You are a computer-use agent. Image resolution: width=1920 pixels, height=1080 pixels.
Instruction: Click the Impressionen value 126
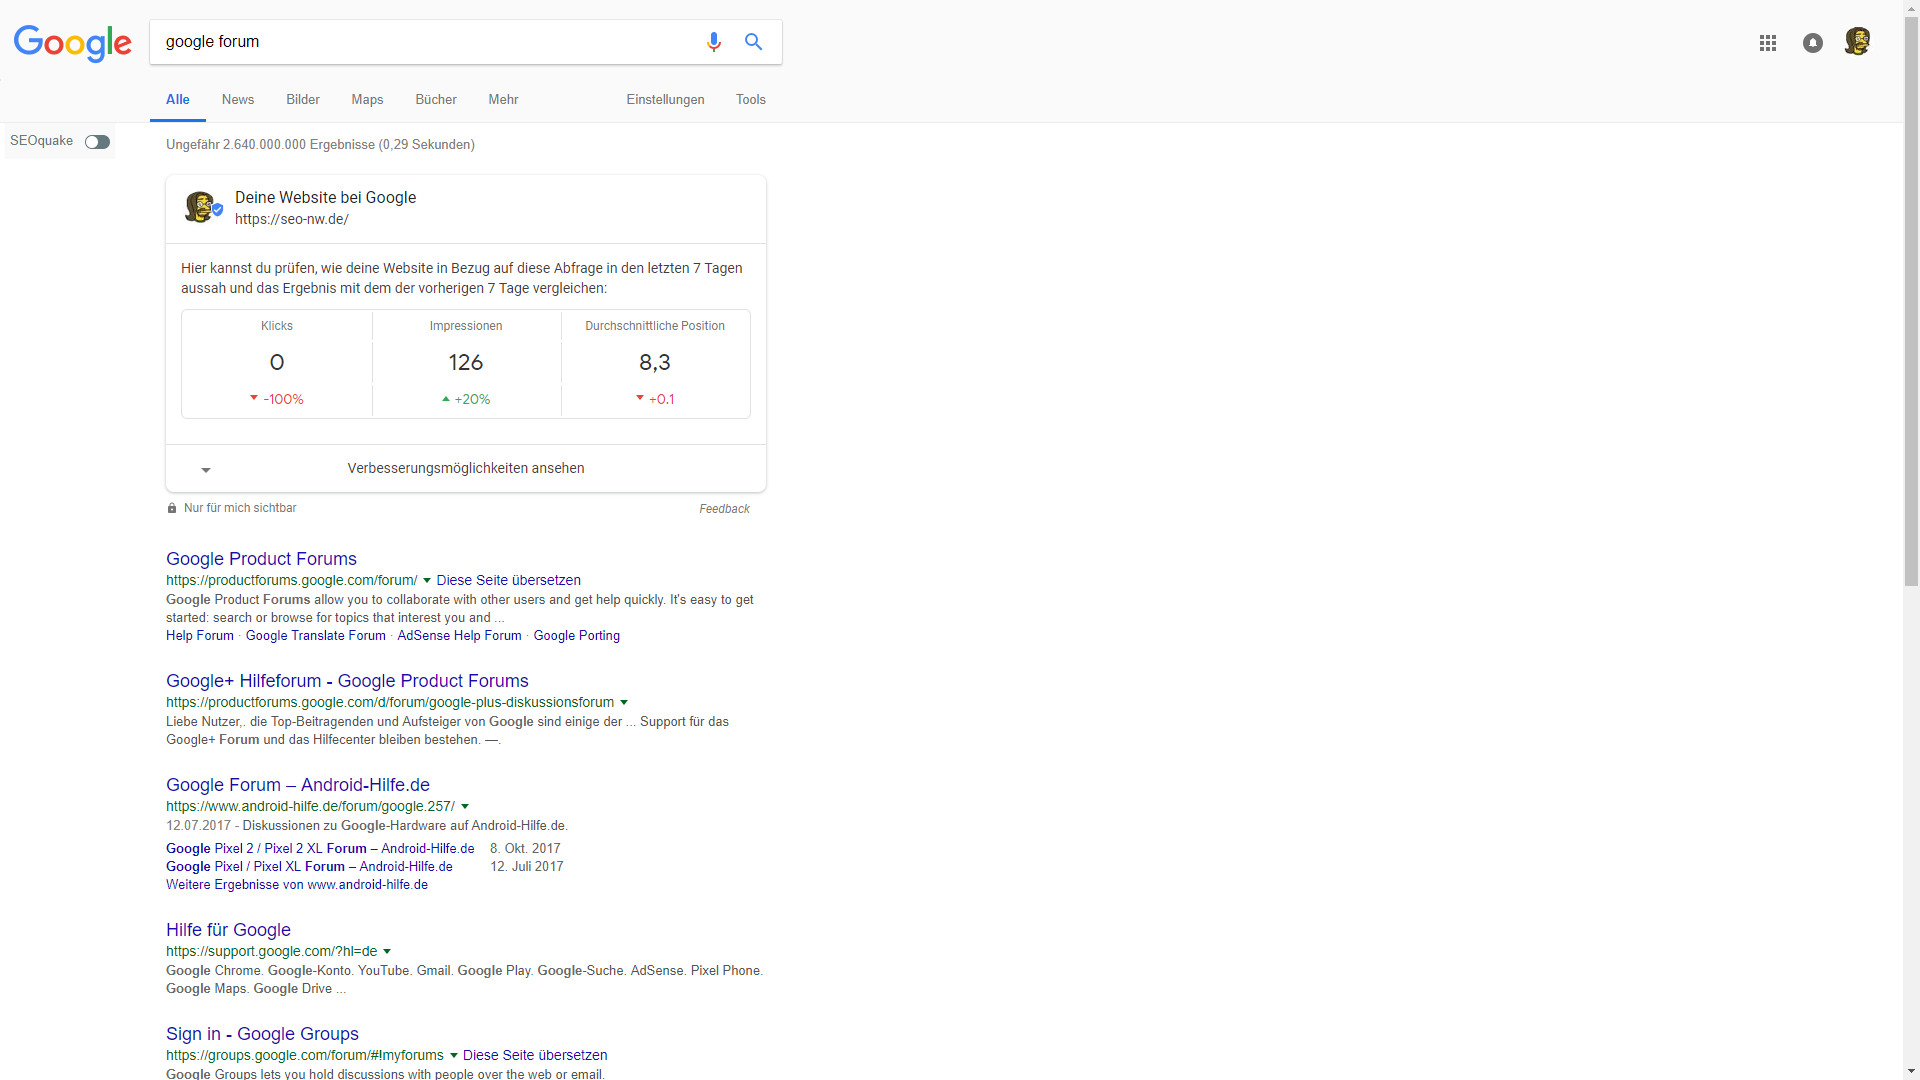[x=466, y=363]
